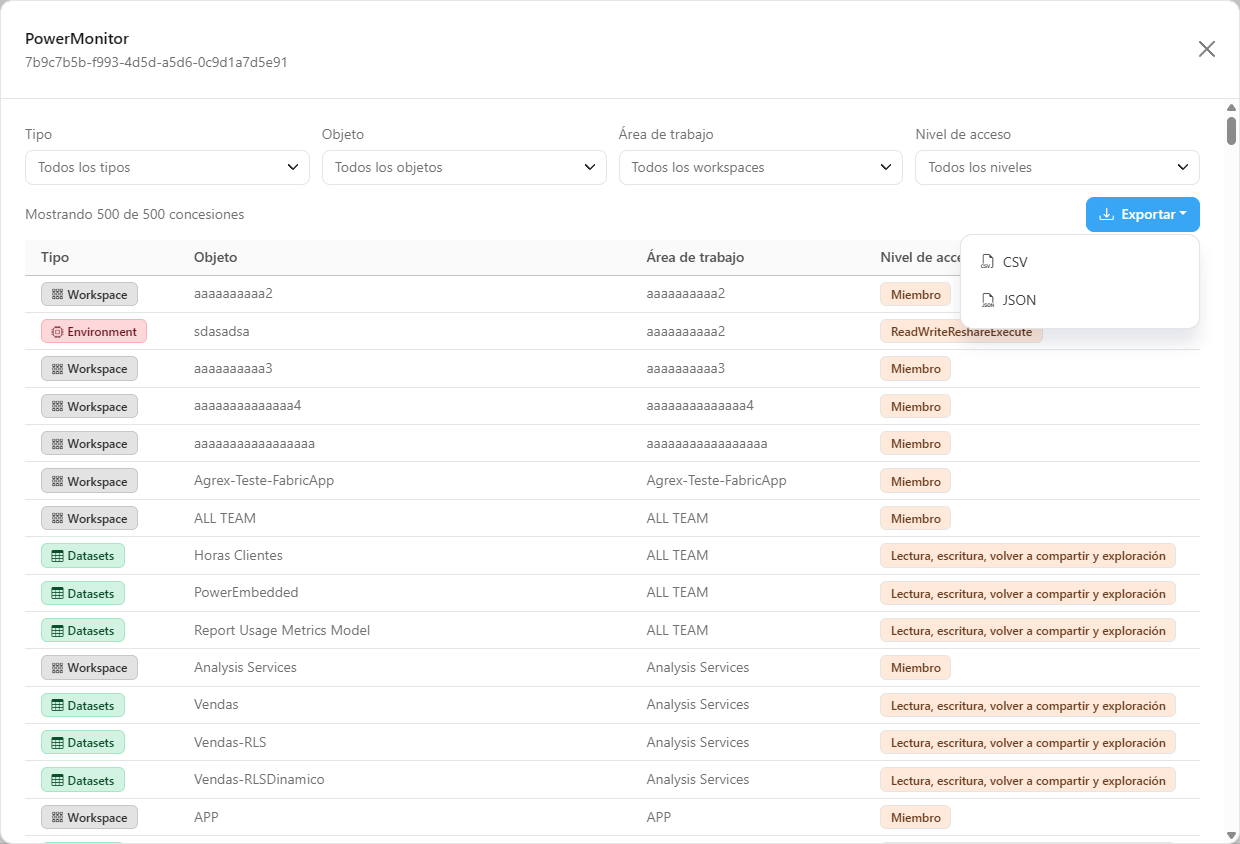1240x844 pixels.
Task: Click the object name Vendas-RLSDinamico
Action: click(x=259, y=779)
